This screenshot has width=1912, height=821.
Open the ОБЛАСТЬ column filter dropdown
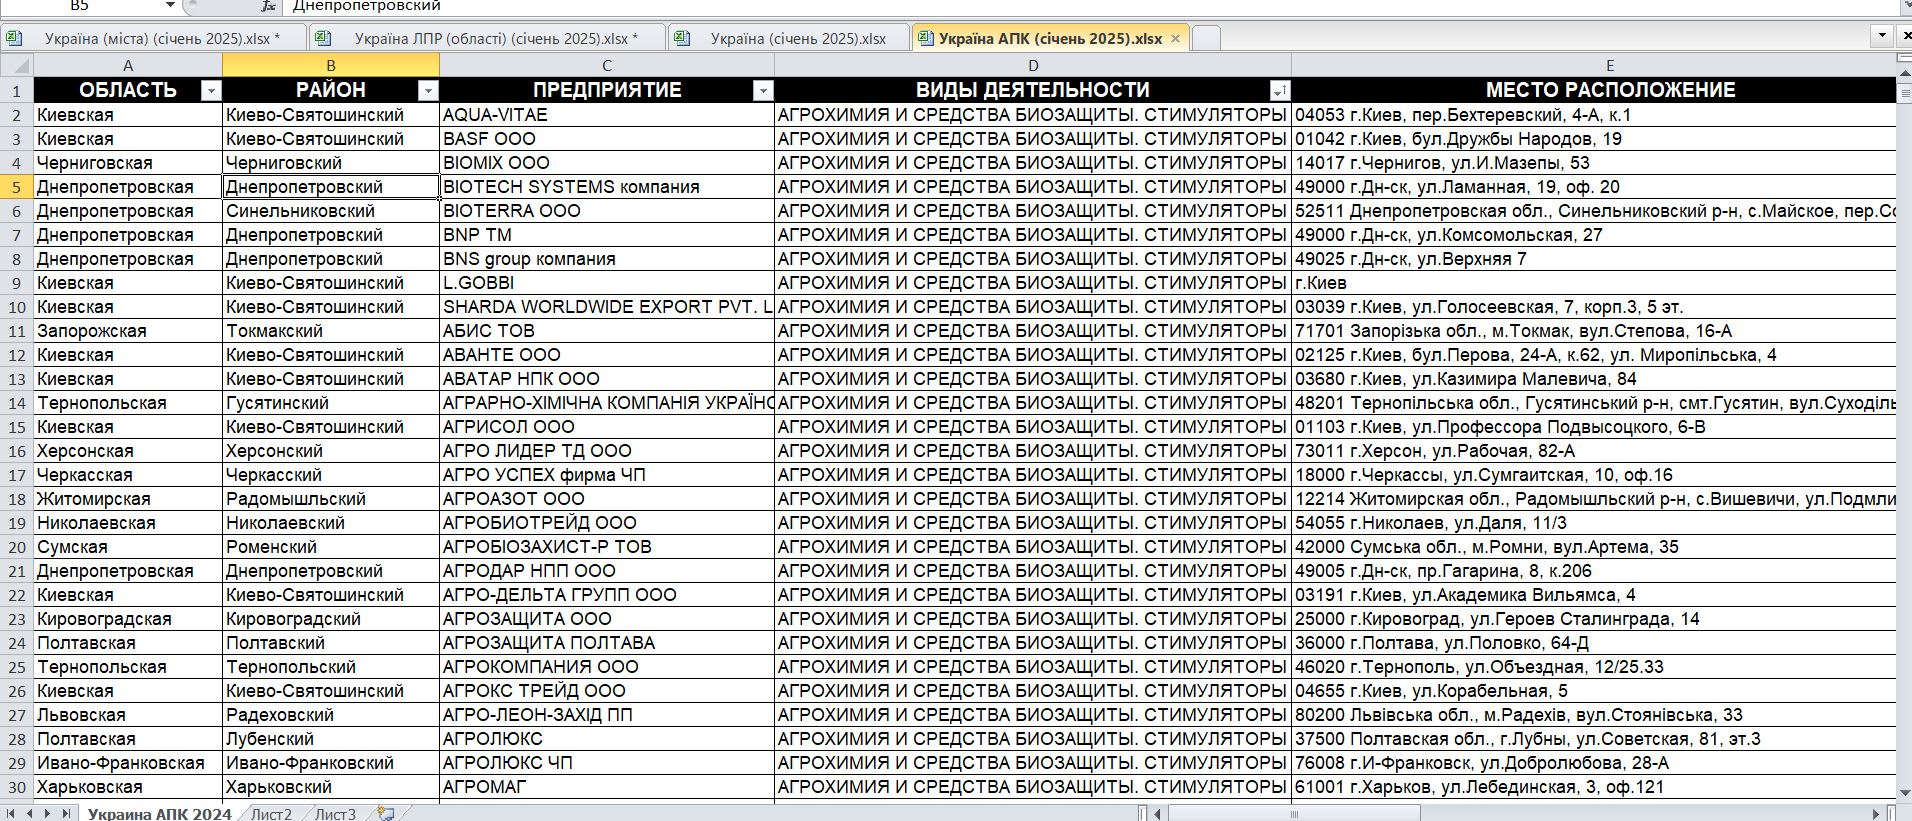tap(210, 91)
